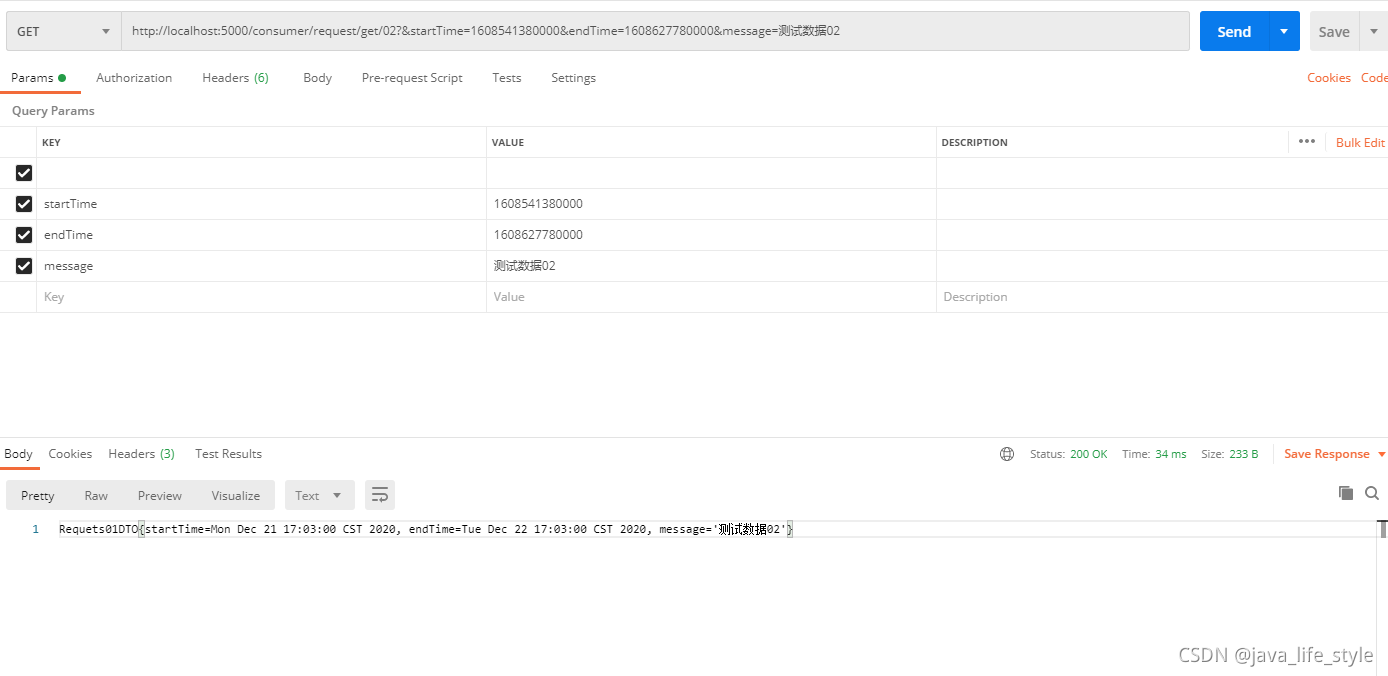The image size is (1388, 676).
Task: Click the 34 ms response time
Action: (x=1170, y=454)
